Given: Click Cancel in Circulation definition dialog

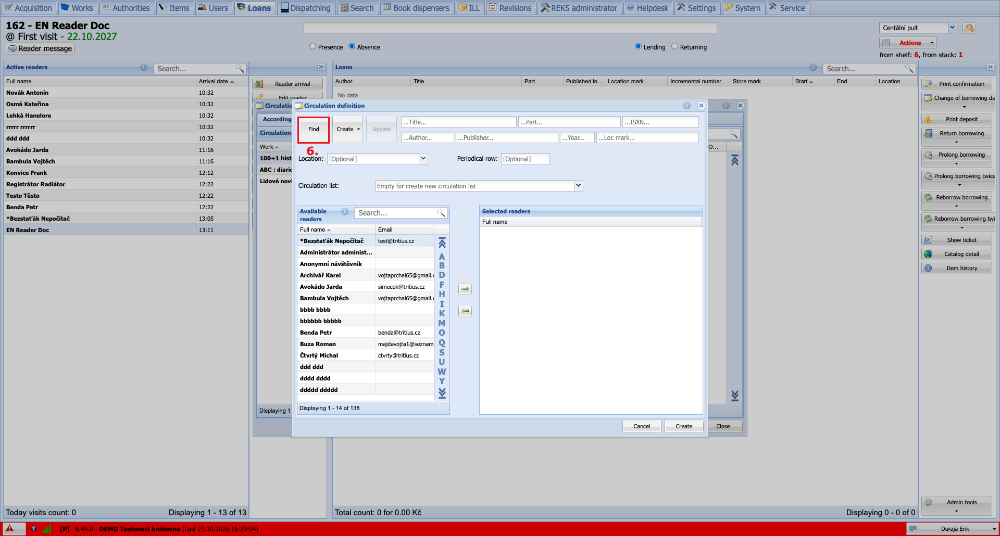Looking at the screenshot, I should tap(642, 426).
